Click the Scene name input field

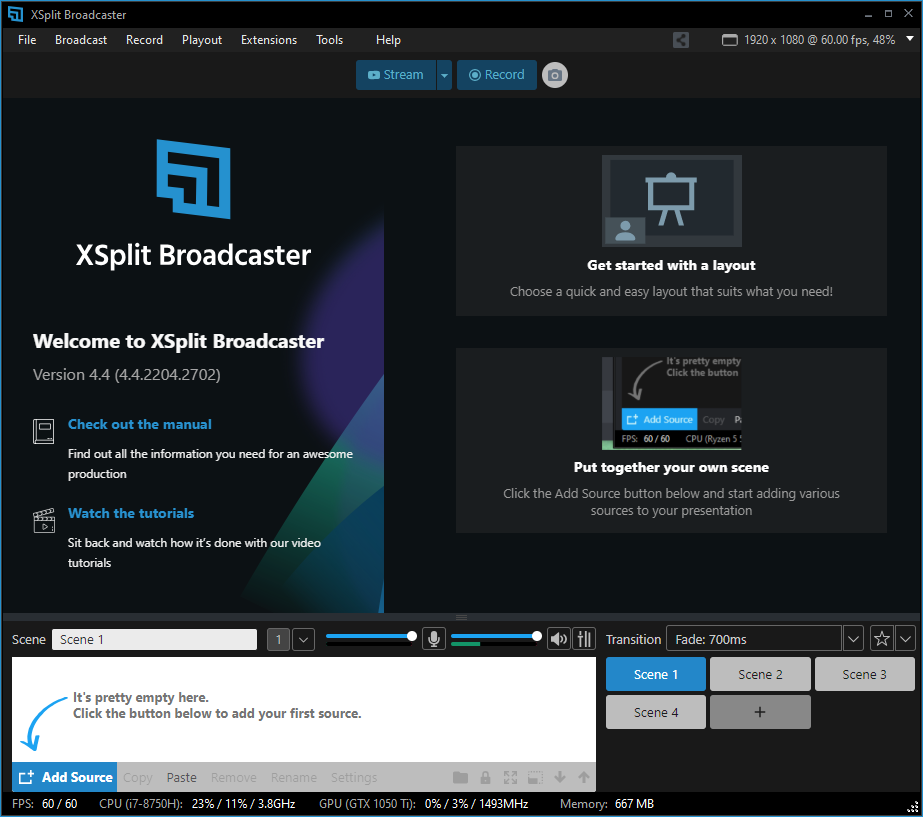pos(154,639)
